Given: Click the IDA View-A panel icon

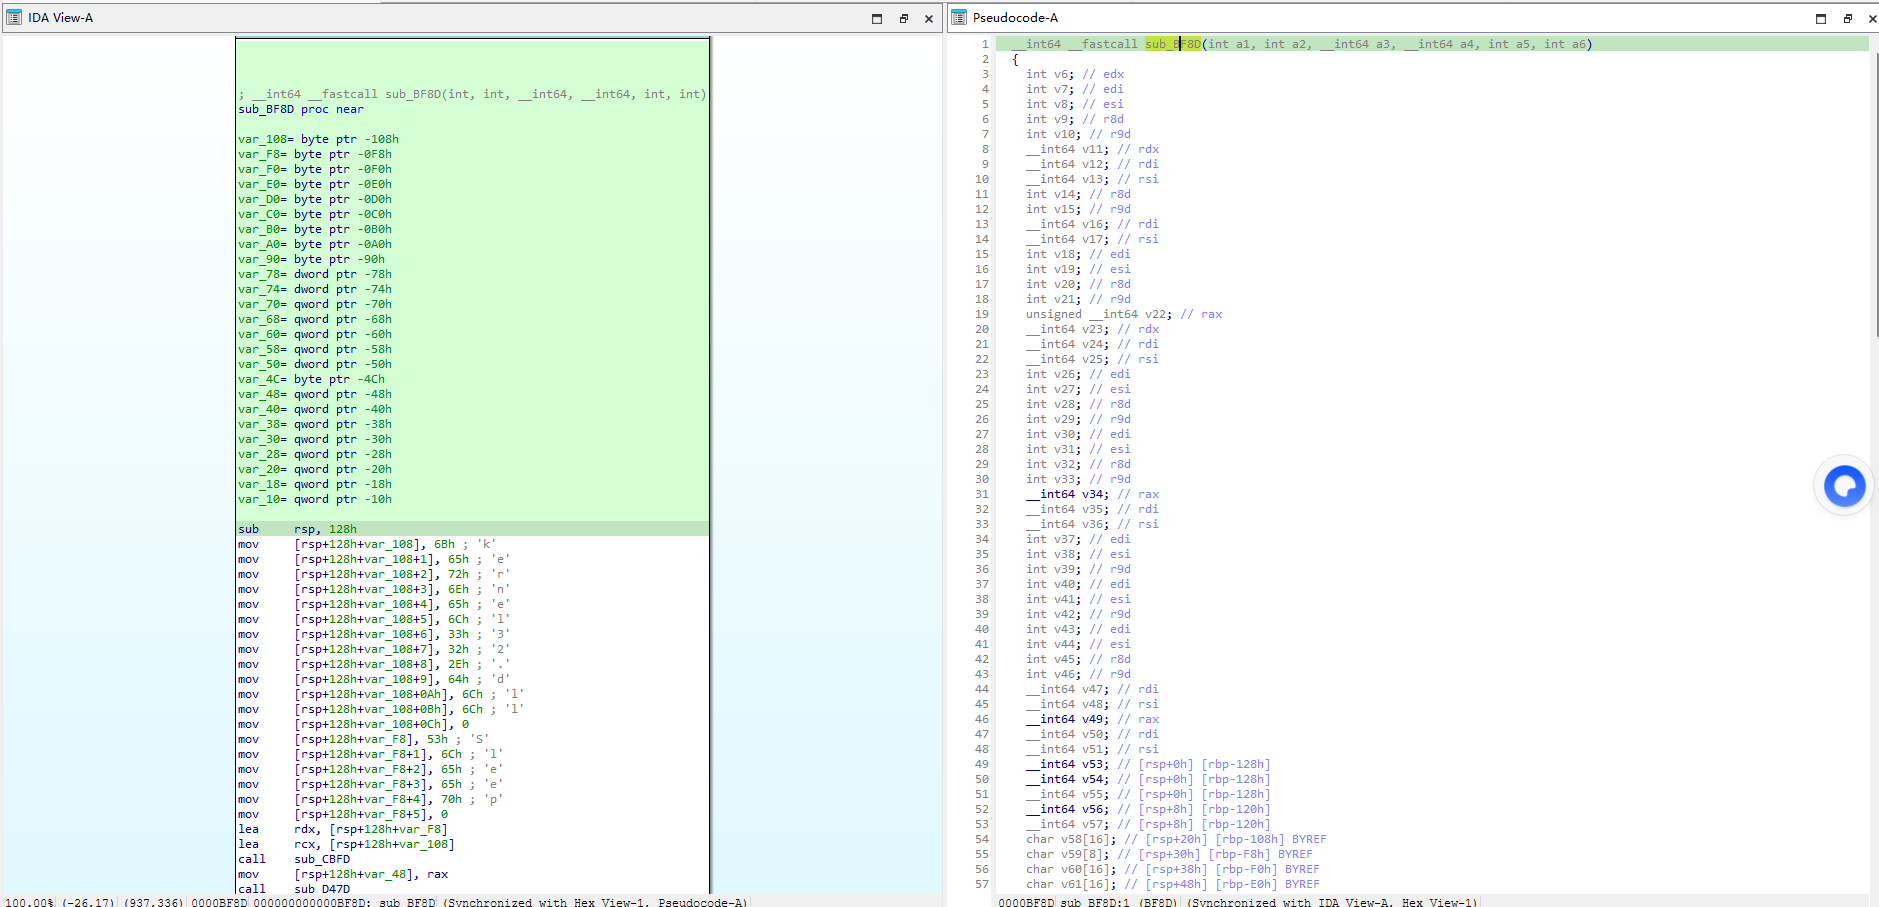Looking at the screenshot, I should pyautogui.click(x=14, y=18).
